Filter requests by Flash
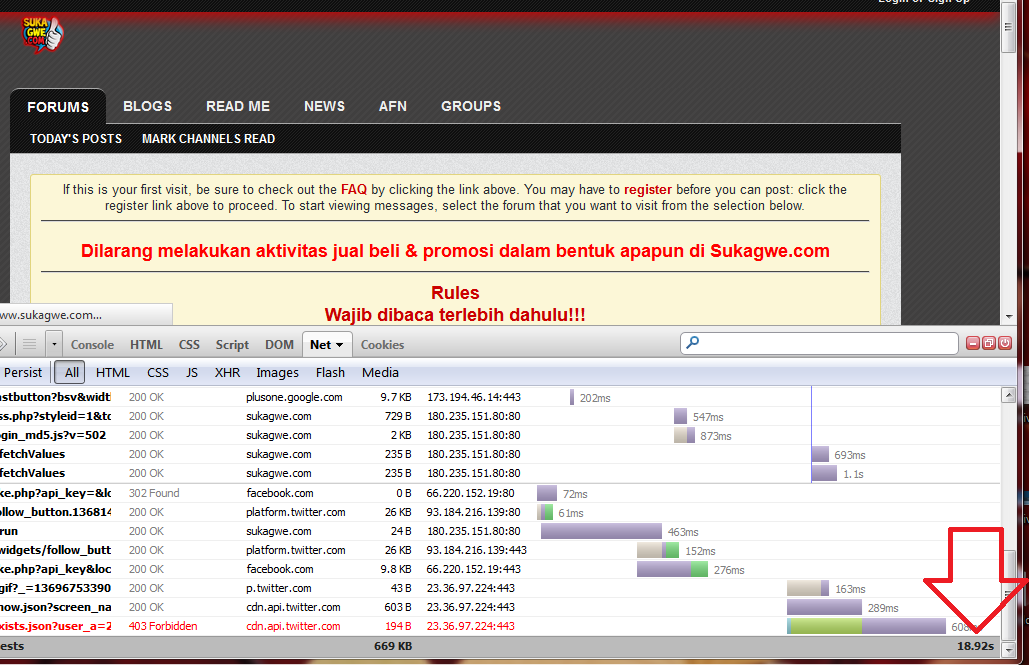Viewport: 1029px width, 665px height. point(330,372)
